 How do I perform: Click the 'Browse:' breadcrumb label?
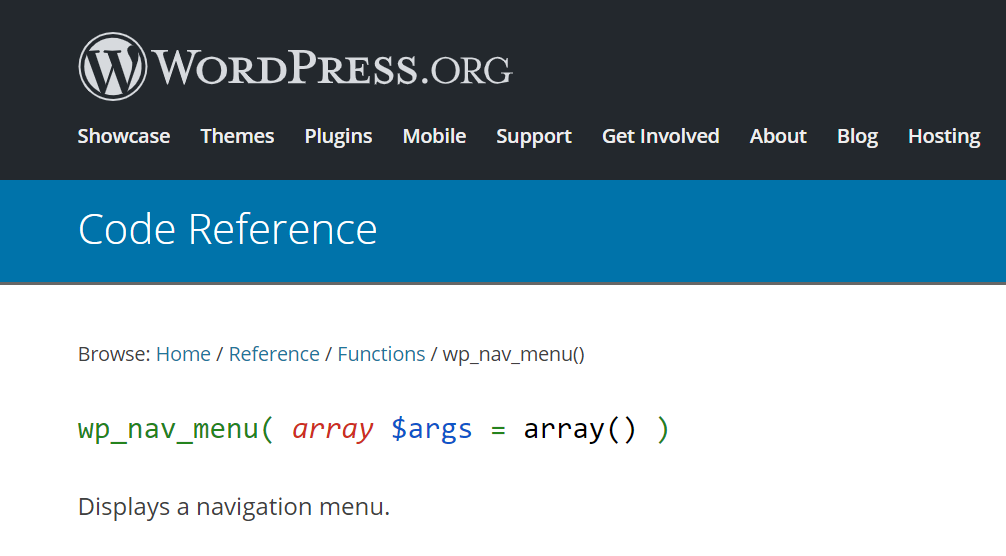(114, 354)
